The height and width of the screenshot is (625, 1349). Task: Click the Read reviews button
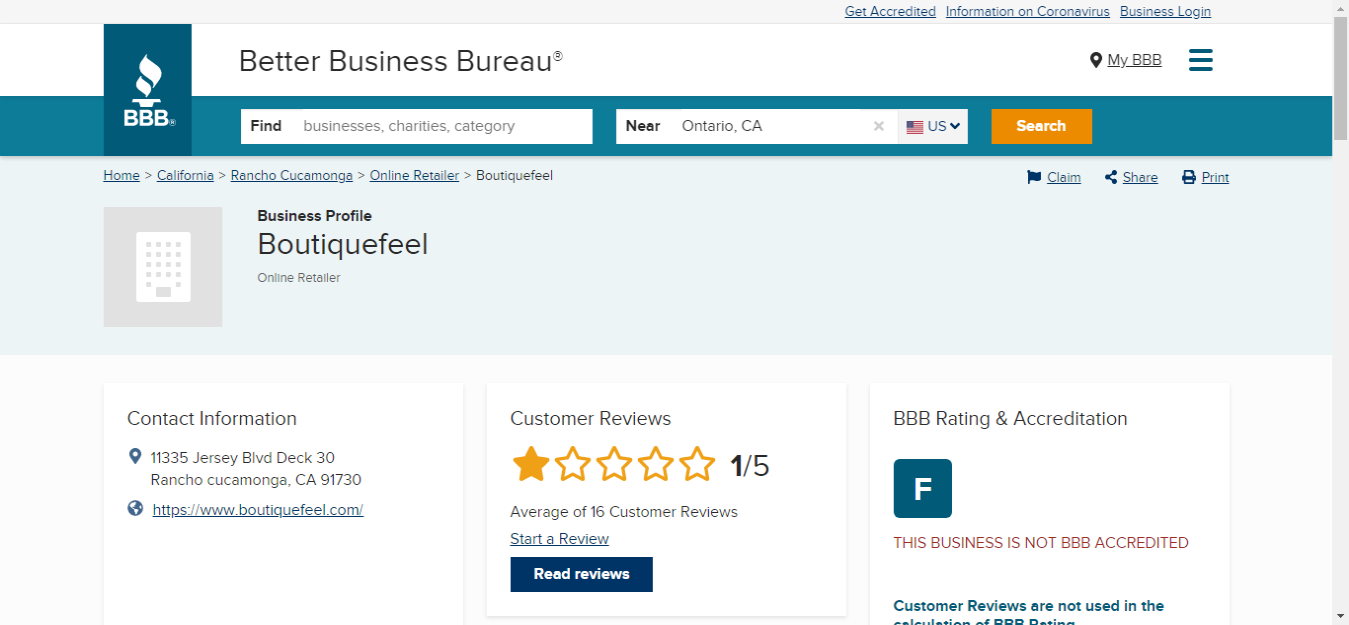(x=581, y=574)
